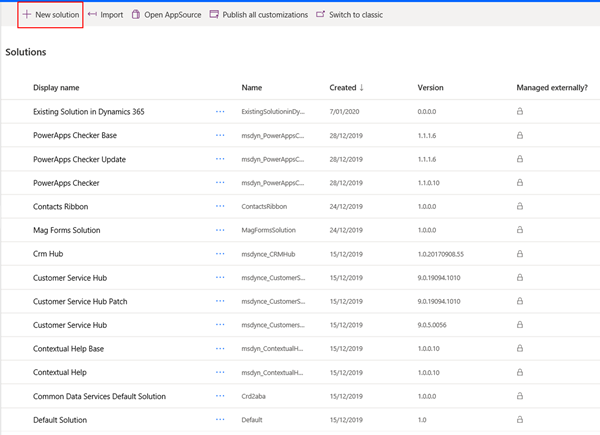Sort by the Display name column header
This screenshot has height=435, width=600.
tap(56, 88)
